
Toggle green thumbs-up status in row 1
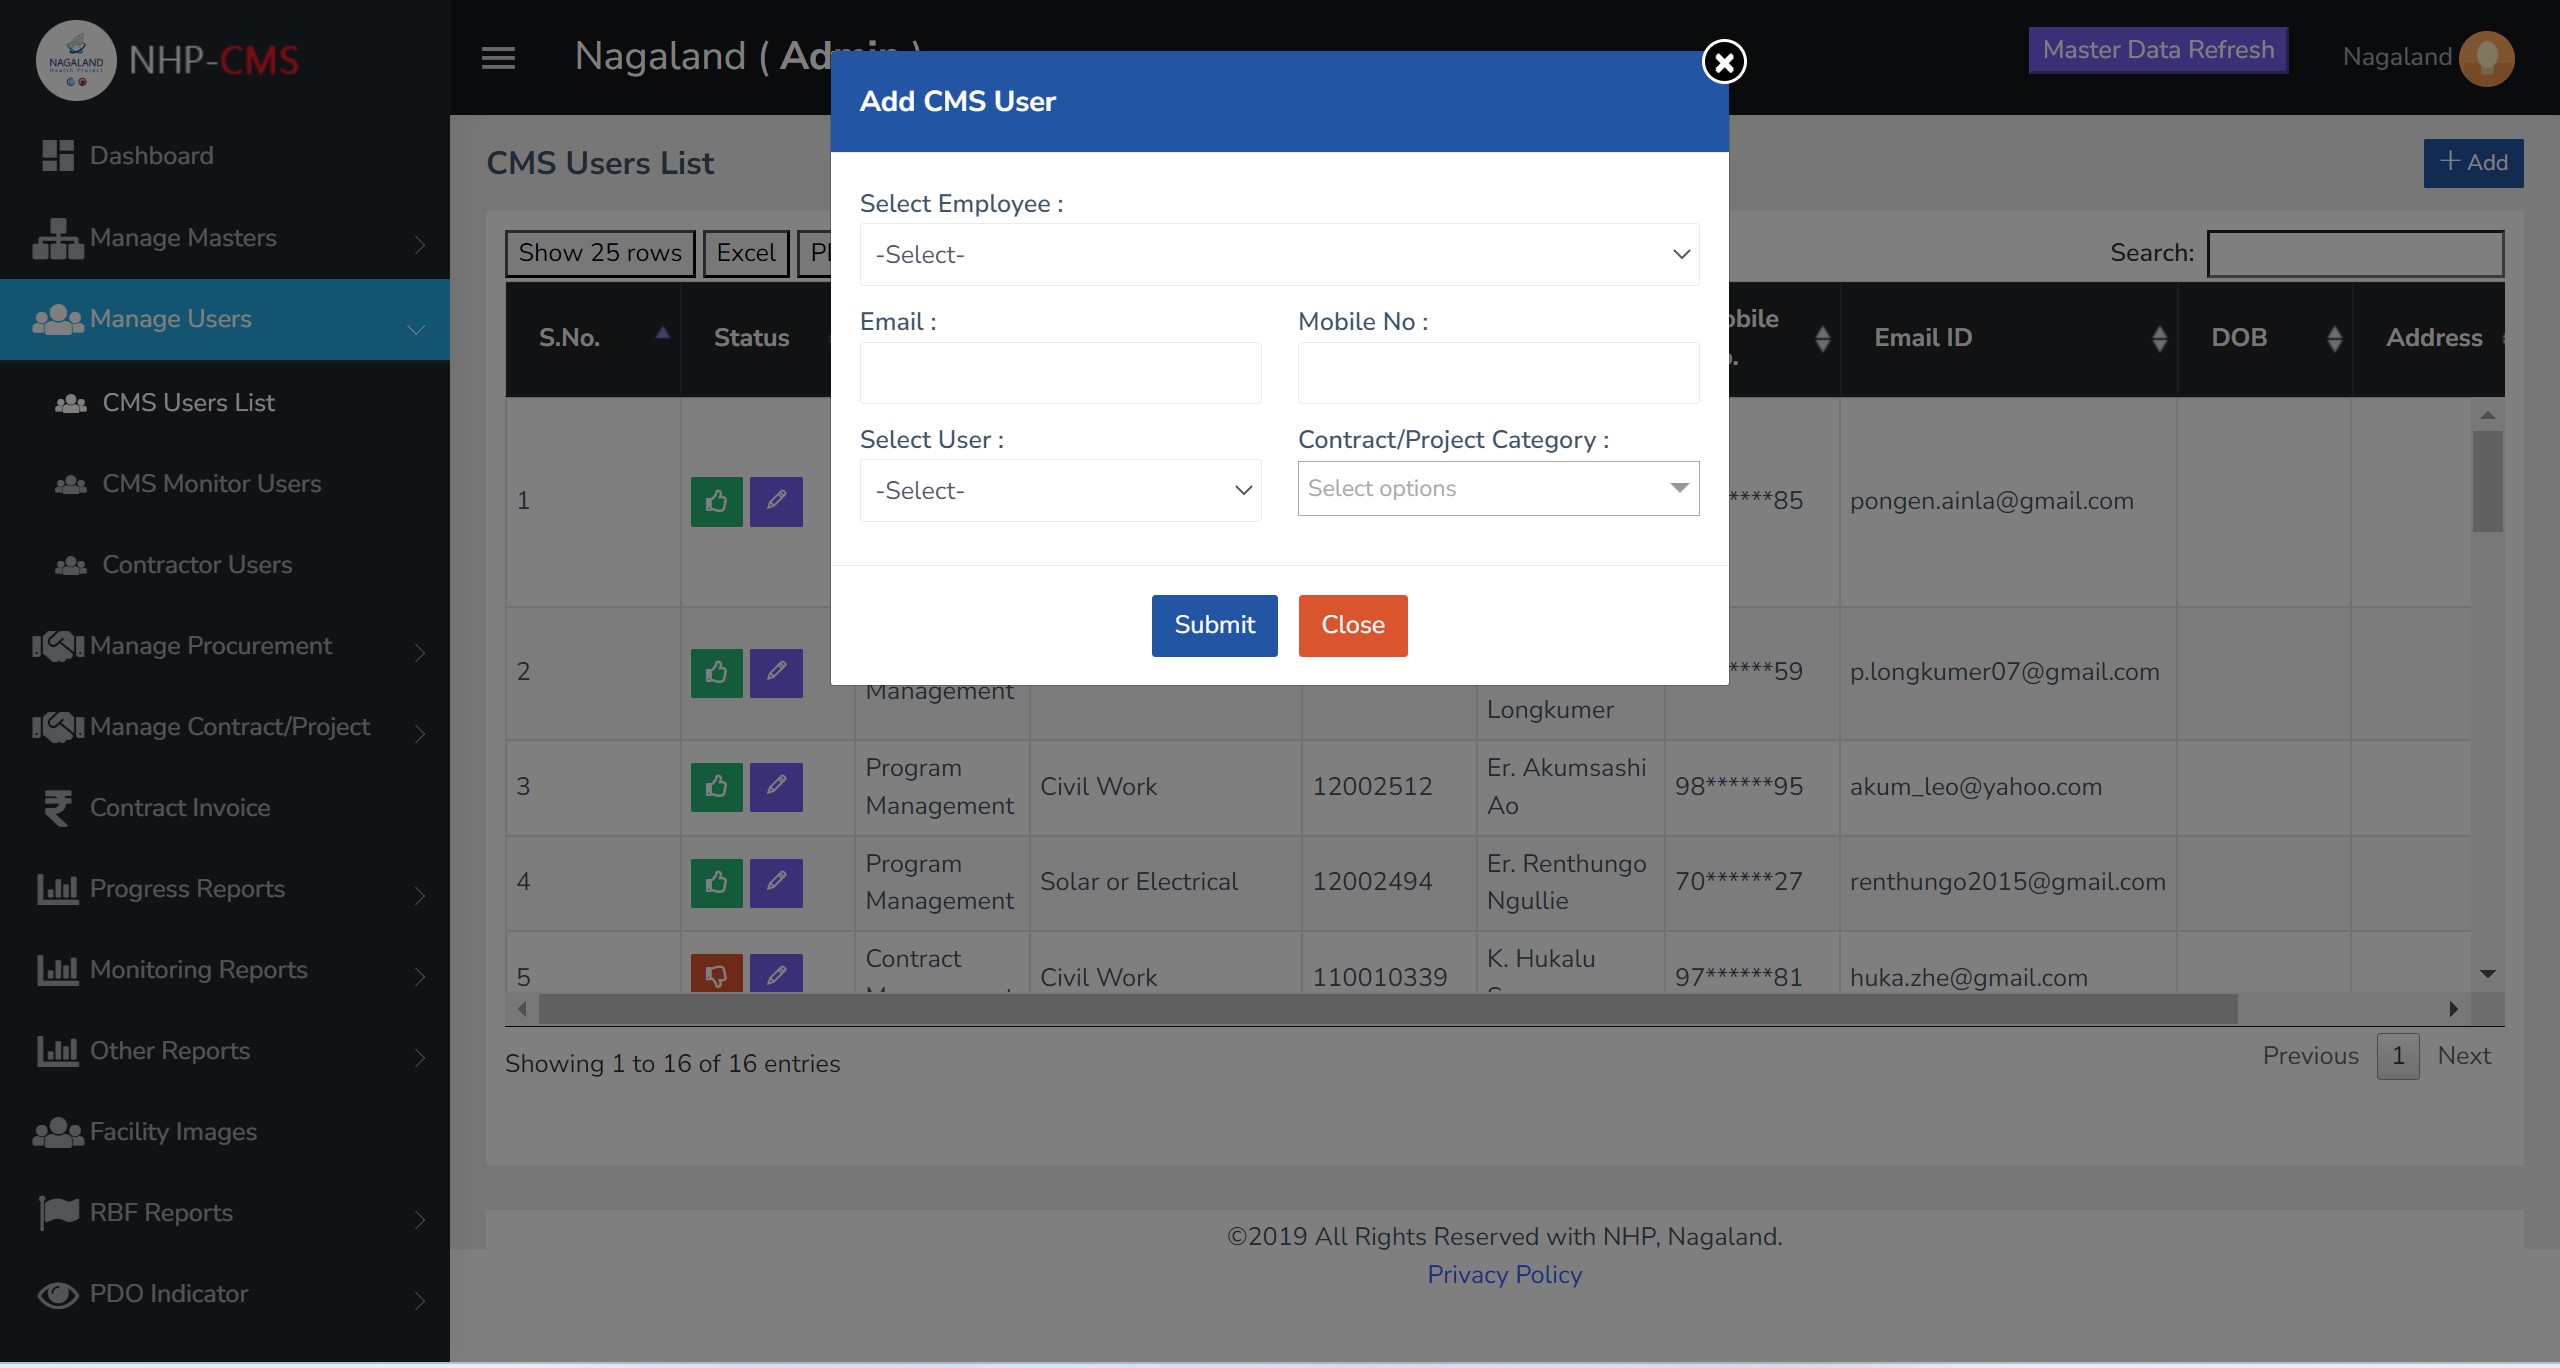click(x=716, y=501)
